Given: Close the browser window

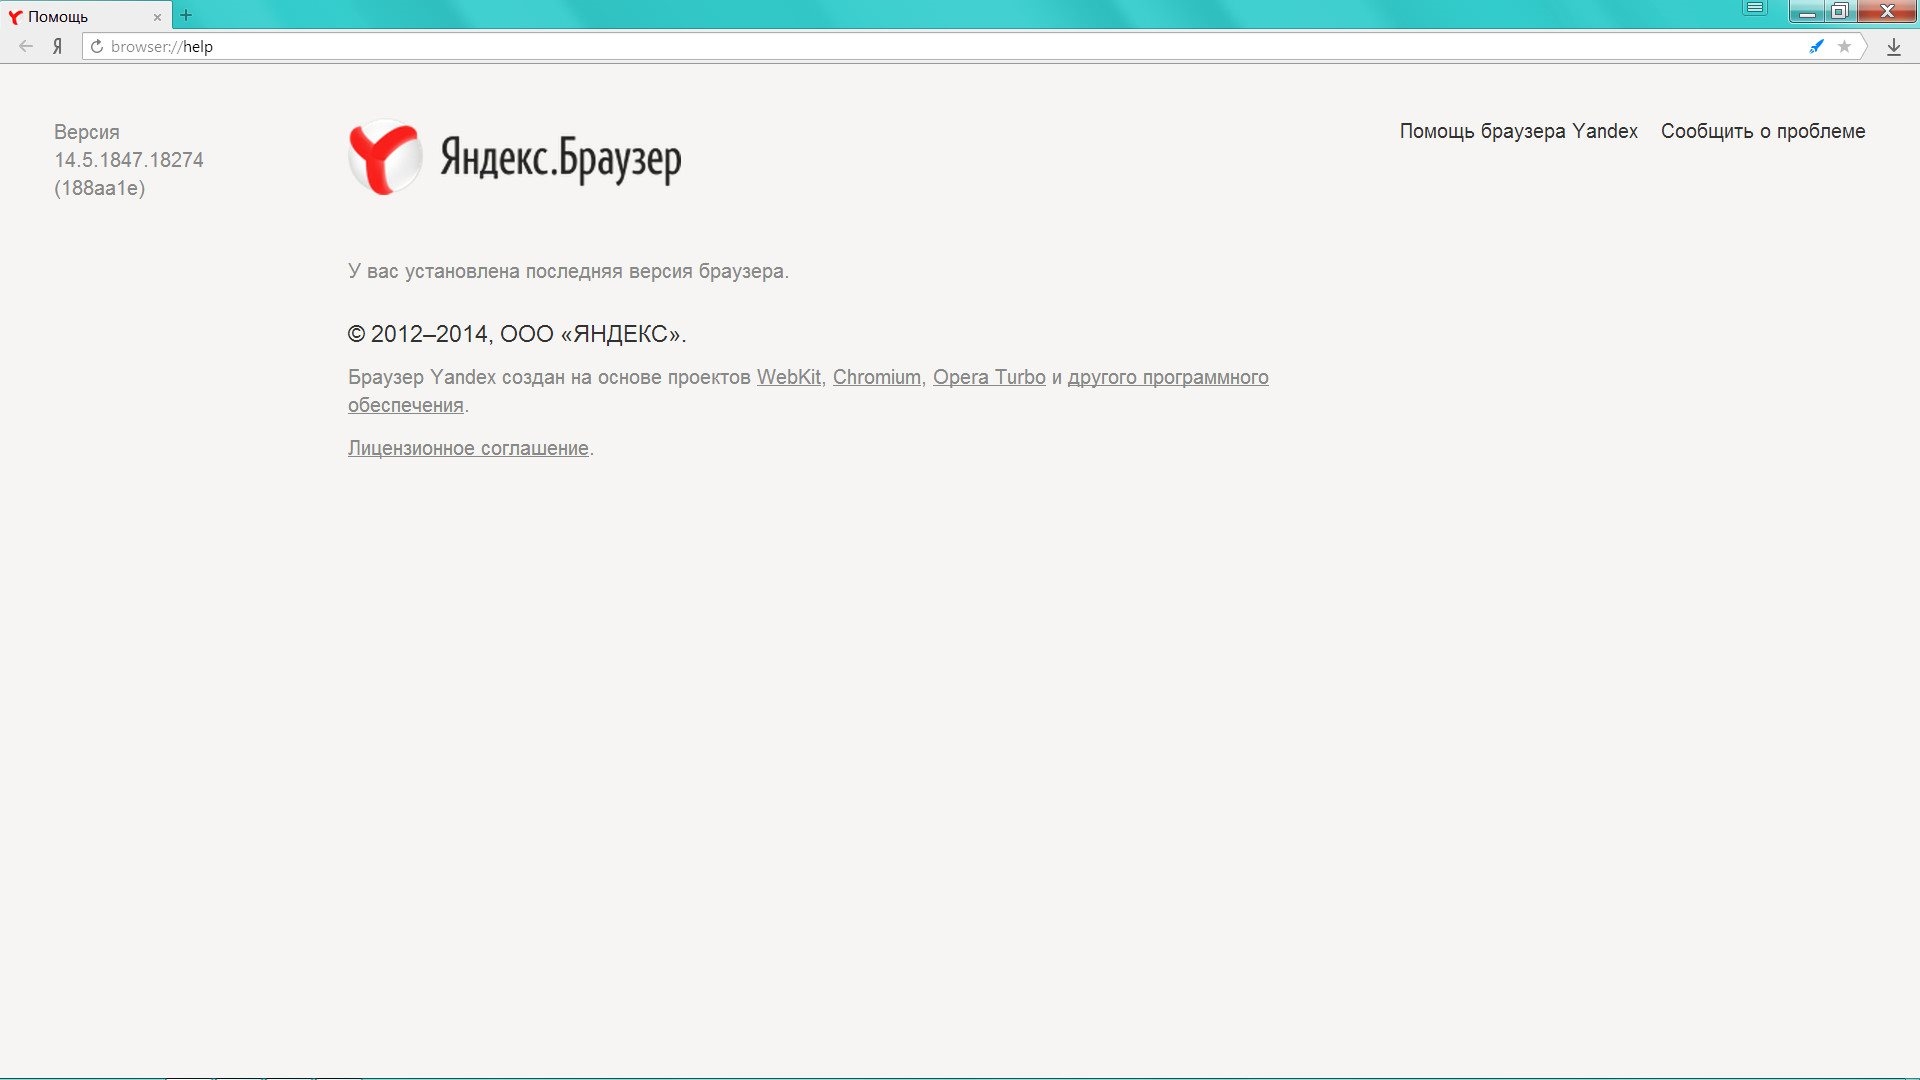Looking at the screenshot, I should click(1886, 11).
